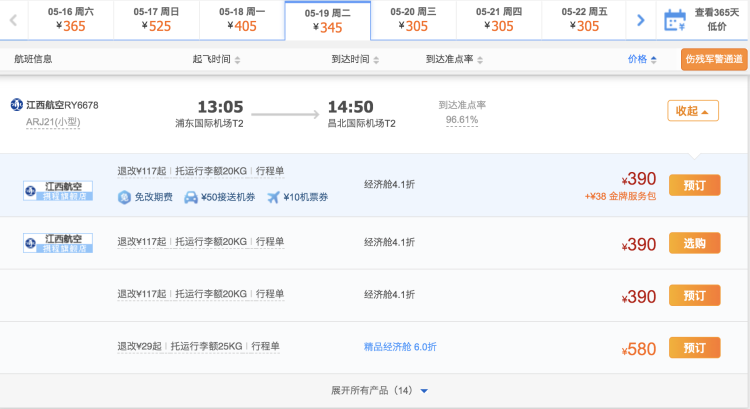Click the airplane icon for ¥10机票券
The width and height of the screenshot is (750, 409).
[274, 197]
